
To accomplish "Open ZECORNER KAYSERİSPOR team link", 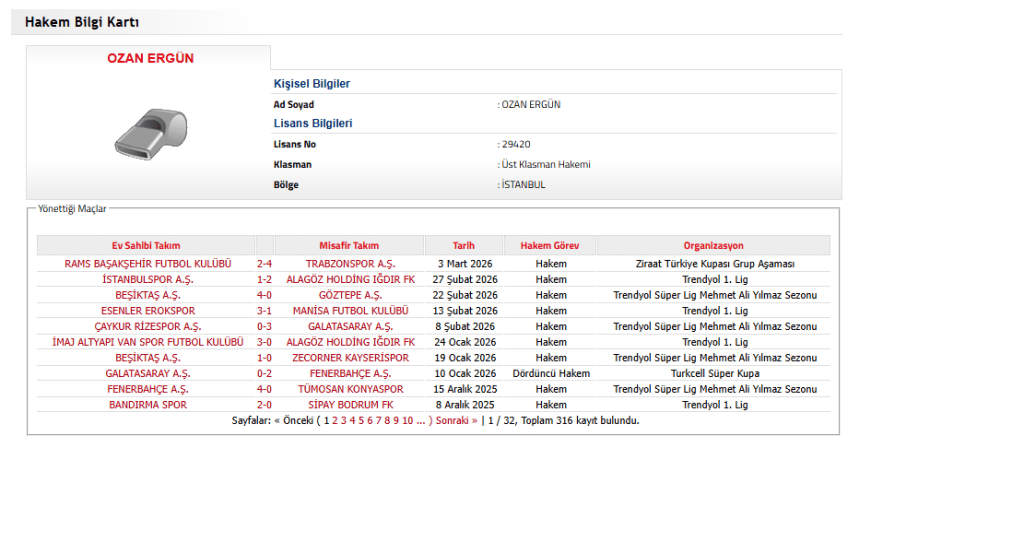I will coord(350,358).
